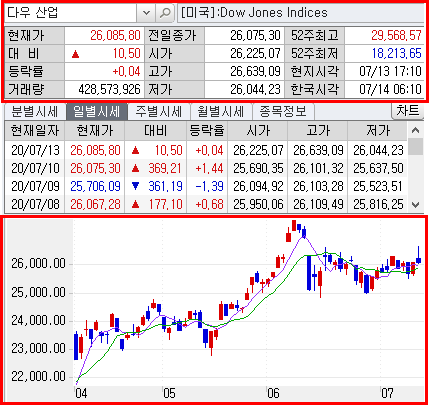
Task: Click the table scrollbar up arrow
Action: [x=415, y=130]
